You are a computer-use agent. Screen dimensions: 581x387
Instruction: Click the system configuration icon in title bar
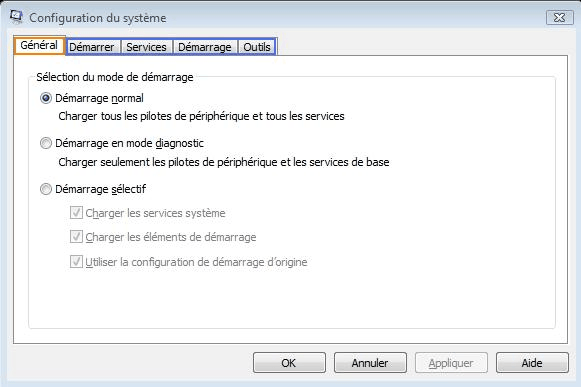click(x=16, y=17)
